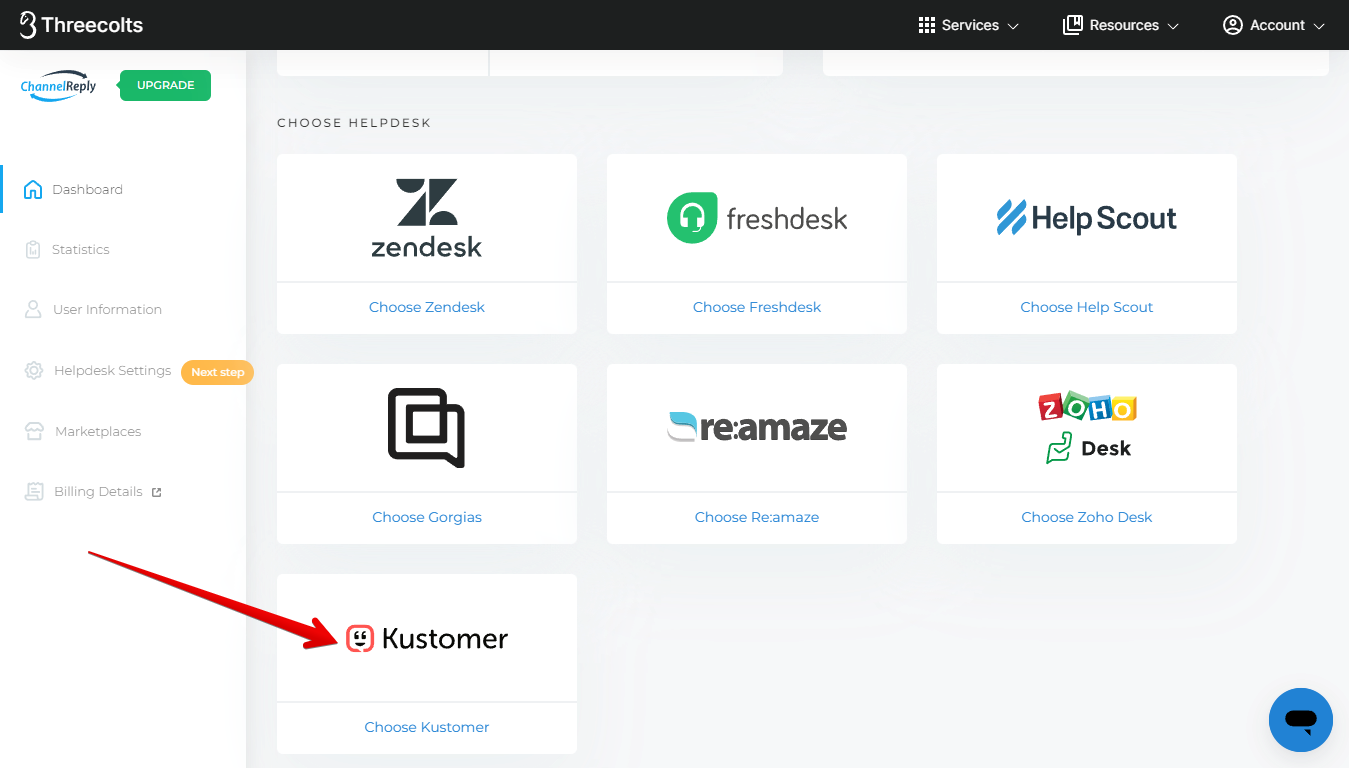
Task: Click the Choose Freshdesk link
Action: 757,307
